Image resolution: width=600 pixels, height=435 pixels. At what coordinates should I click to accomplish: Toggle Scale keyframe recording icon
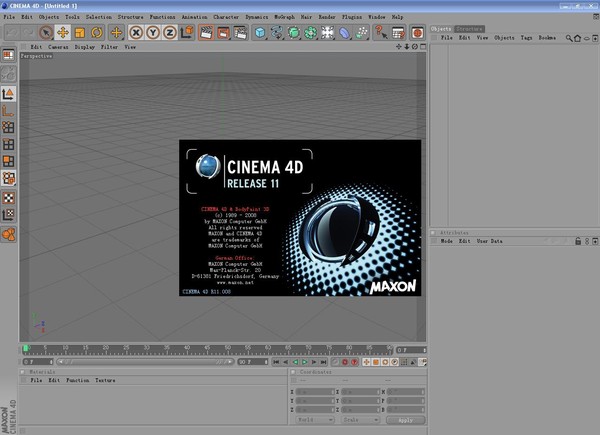click(376, 362)
